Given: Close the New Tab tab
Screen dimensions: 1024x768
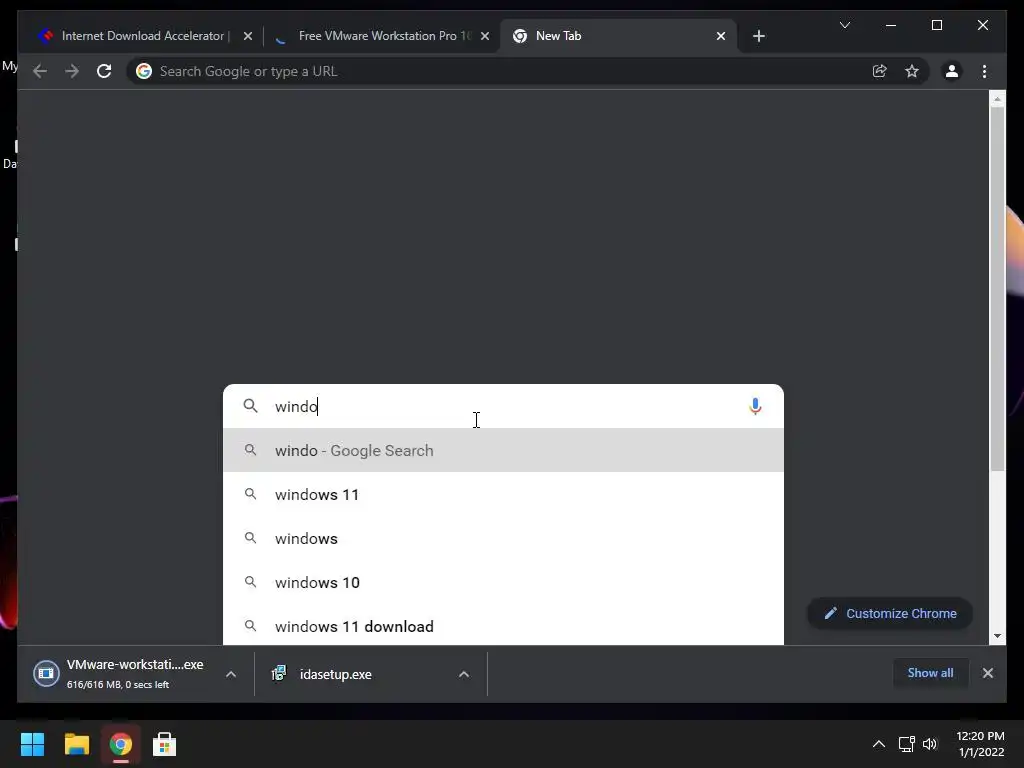Looking at the screenshot, I should tap(720, 36).
